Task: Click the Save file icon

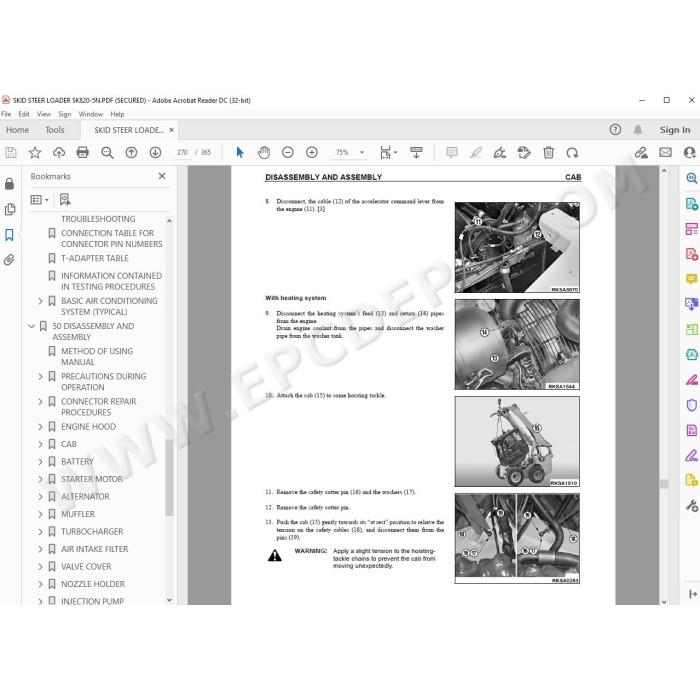Action: [x=11, y=153]
